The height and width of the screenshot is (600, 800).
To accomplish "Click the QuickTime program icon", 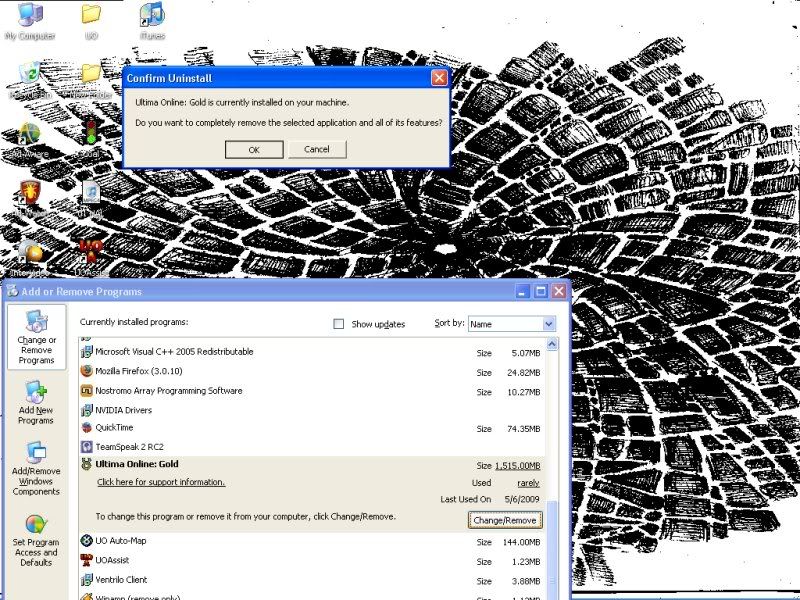I will [87, 428].
